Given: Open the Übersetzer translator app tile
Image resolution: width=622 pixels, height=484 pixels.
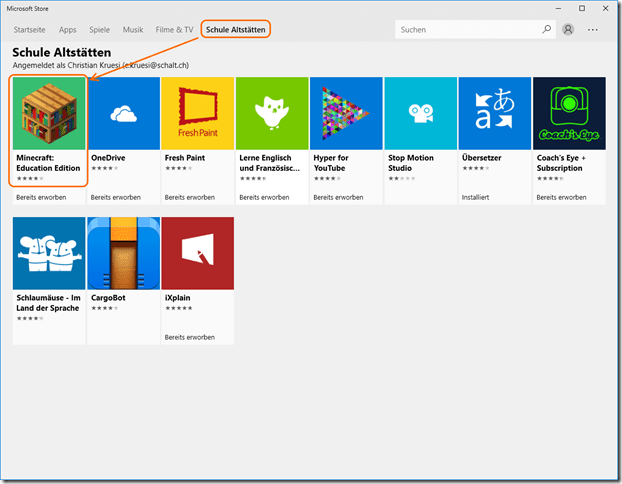Looking at the screenshot, I should pyautogui.click(x=494, y=114).
